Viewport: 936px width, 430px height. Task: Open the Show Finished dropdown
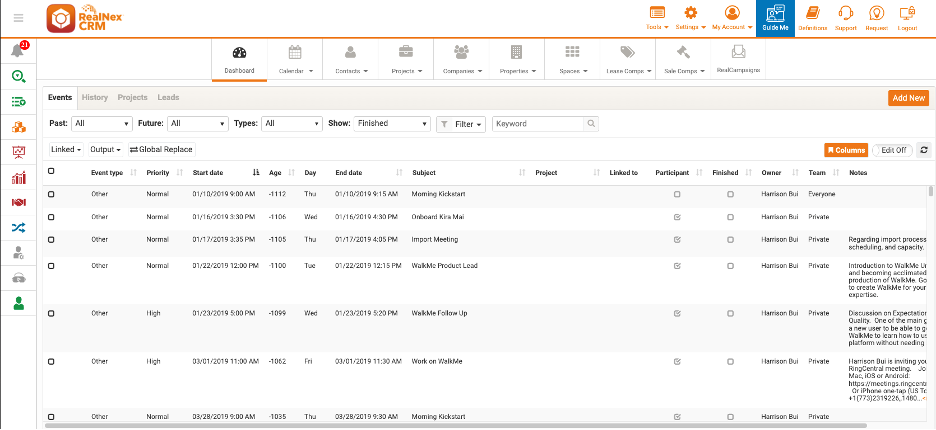pyautogui.click(x=392, y=124)
